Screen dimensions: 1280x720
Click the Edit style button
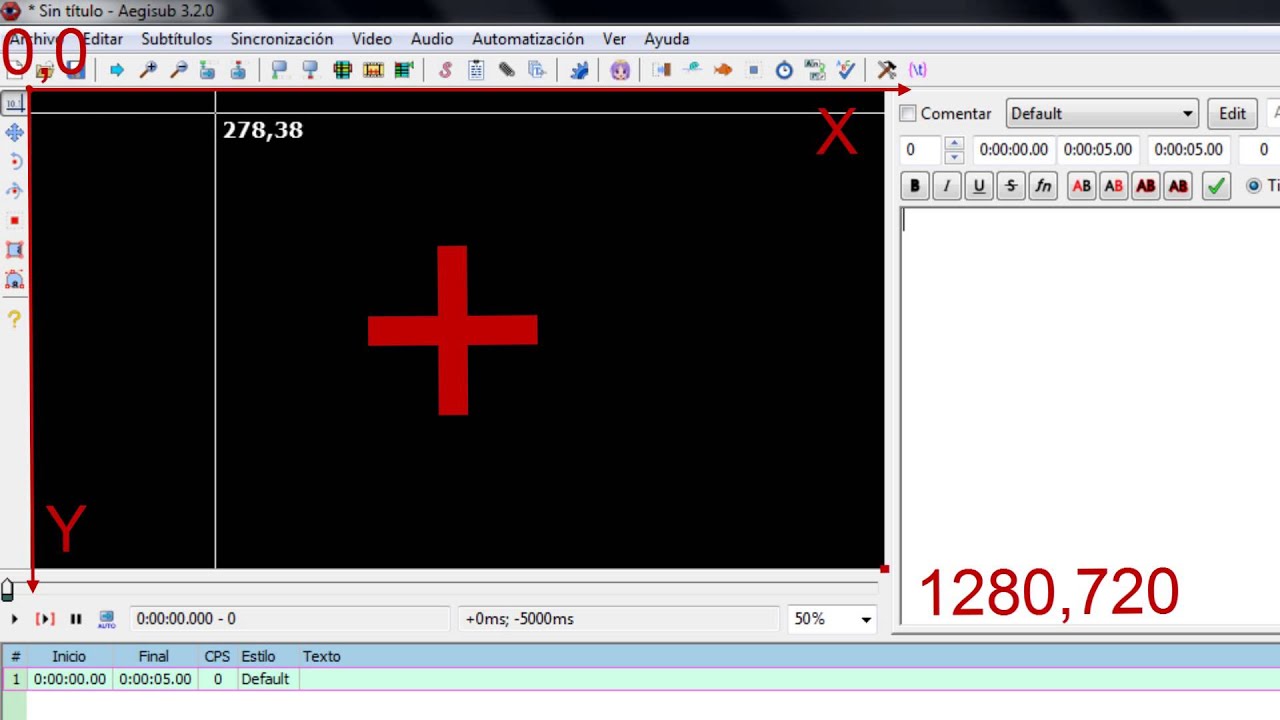1233,113
